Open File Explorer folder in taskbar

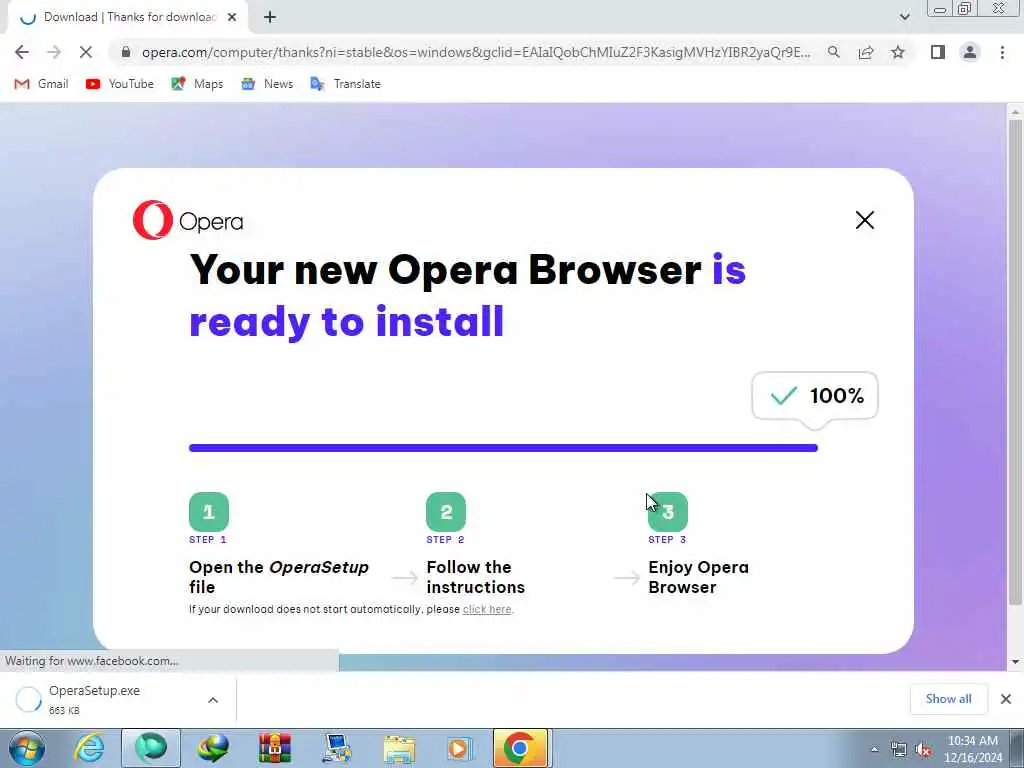point(399,749)
